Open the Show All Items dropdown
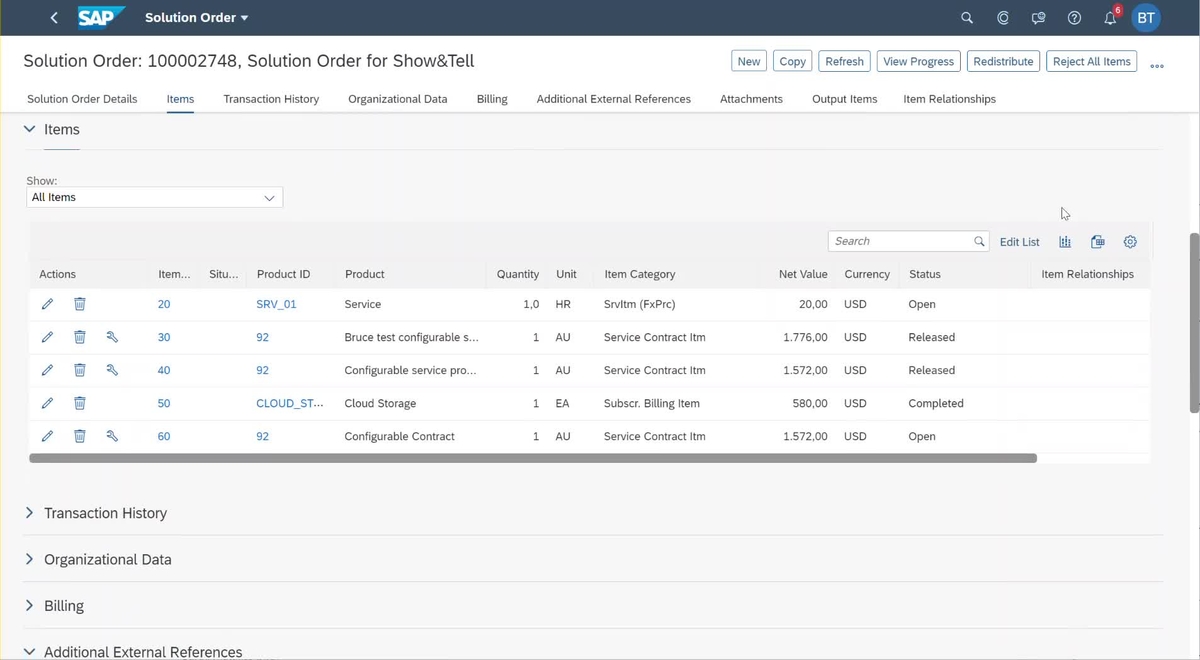1200x660 pixels. click(269, 197)
